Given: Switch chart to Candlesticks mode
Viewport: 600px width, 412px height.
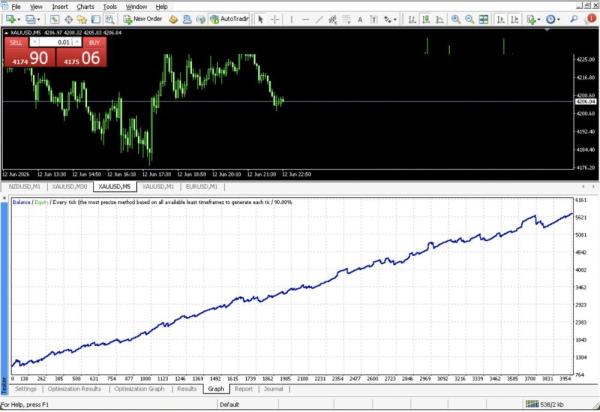Looking at the screenshot, I should tap(426, 19).
